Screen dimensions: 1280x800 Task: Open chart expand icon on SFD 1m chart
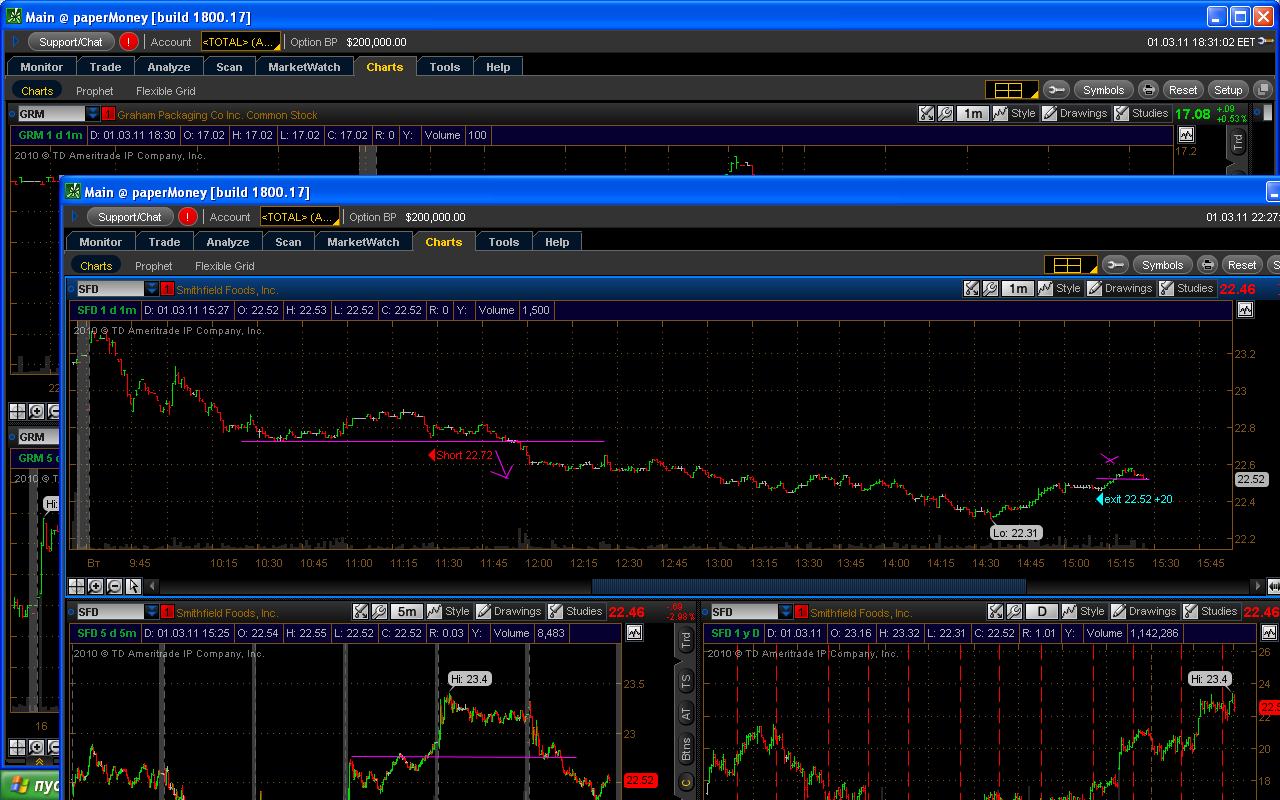tap(971, 288)
